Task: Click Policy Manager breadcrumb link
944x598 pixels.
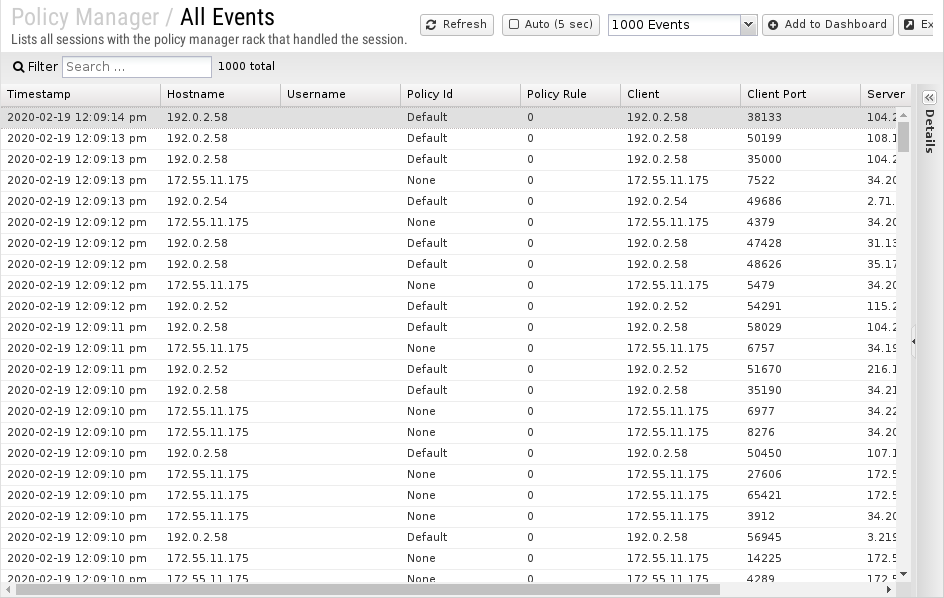Action: tap(85, 17)
